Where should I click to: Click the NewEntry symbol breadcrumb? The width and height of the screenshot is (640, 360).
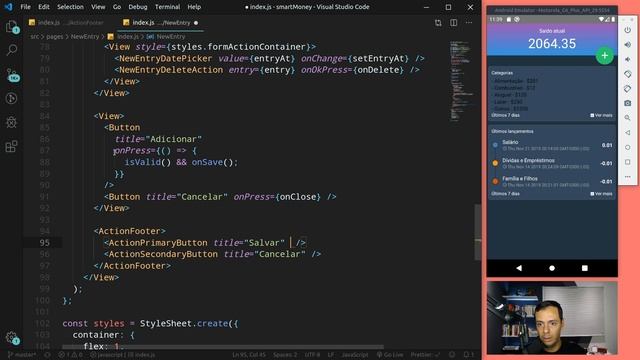coord(171,37)
